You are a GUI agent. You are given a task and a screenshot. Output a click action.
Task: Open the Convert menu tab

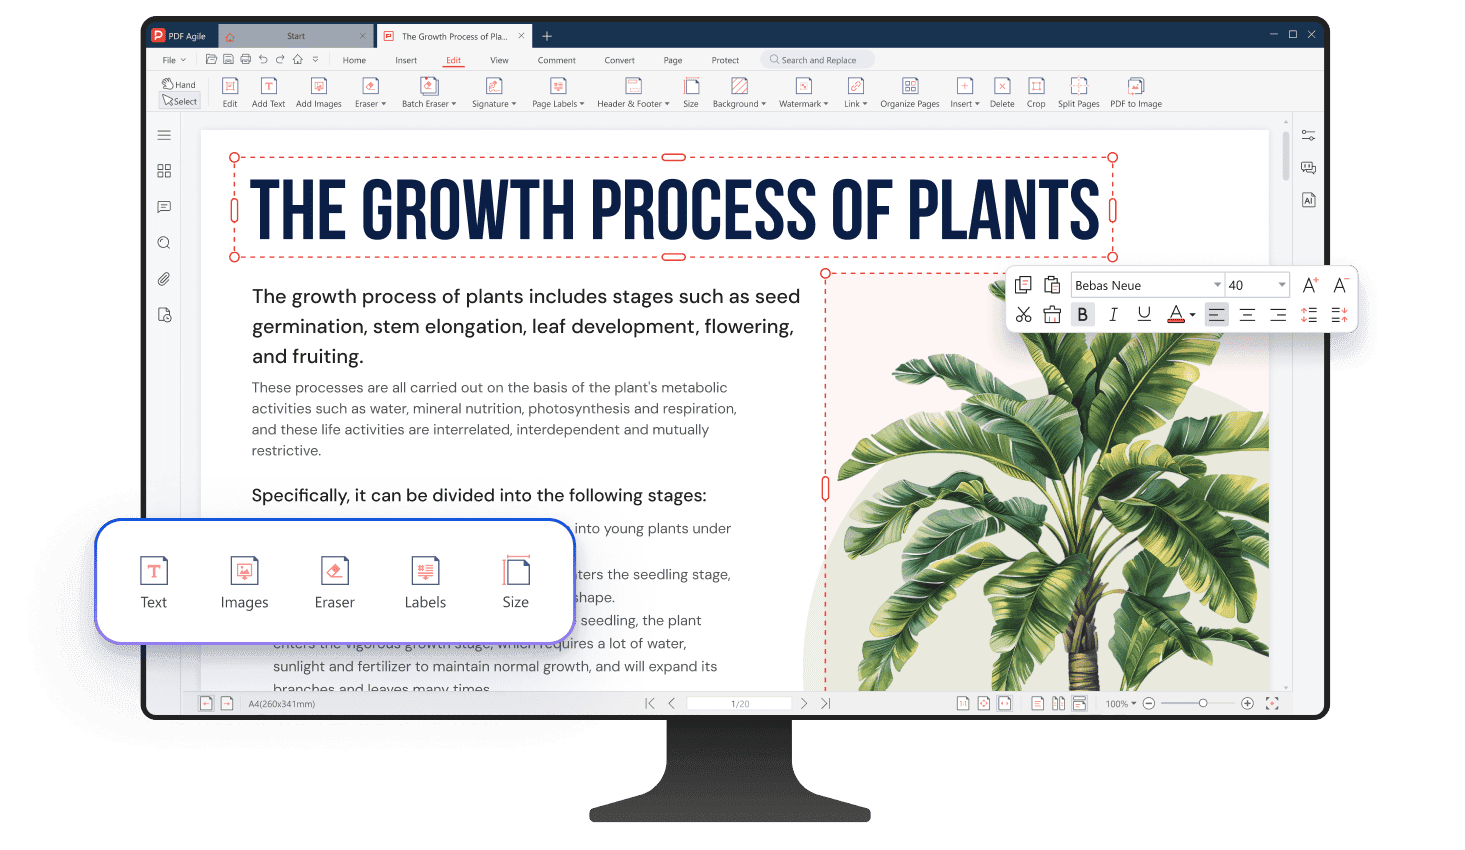[619, 60]
